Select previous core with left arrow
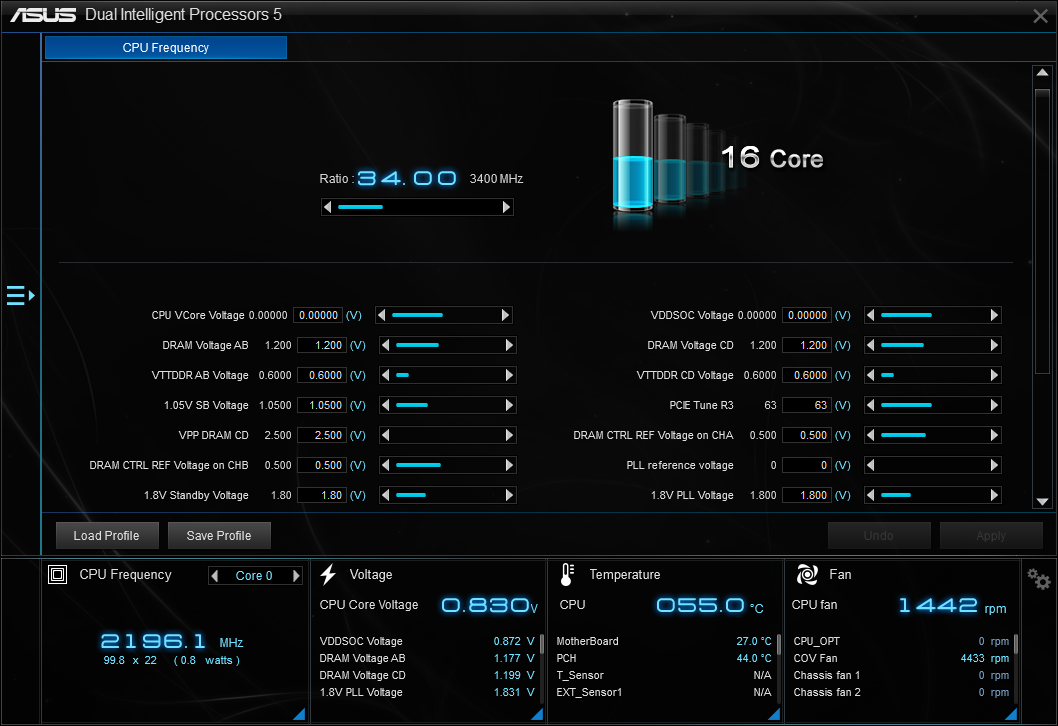The image size is (1058, 726). 215,576
